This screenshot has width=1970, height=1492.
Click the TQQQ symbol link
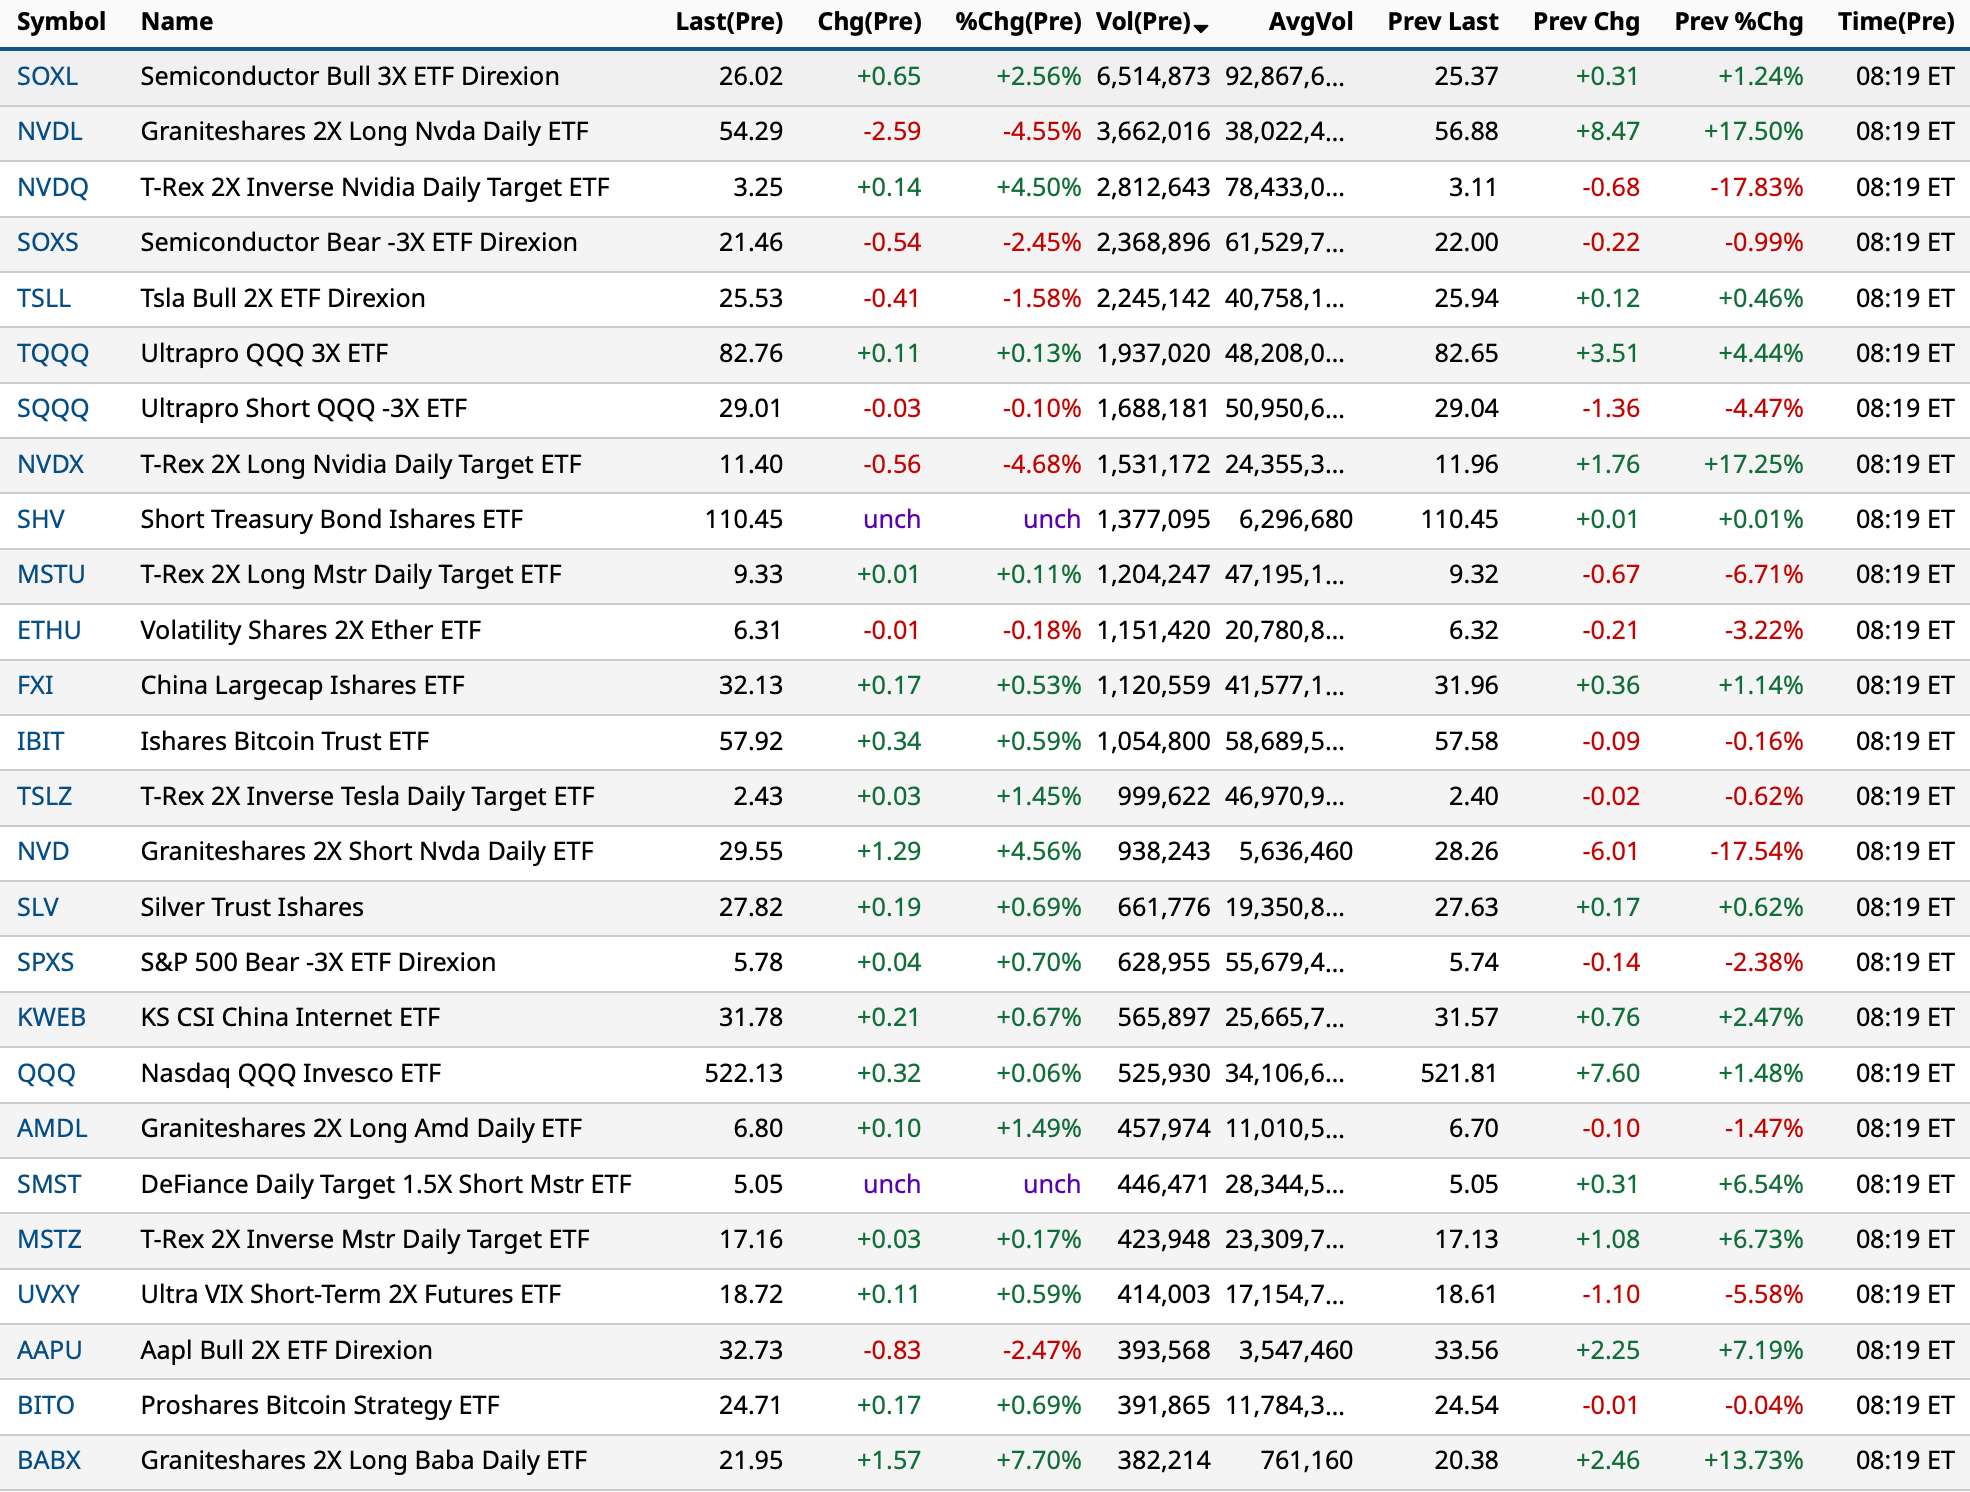[53, 353]
